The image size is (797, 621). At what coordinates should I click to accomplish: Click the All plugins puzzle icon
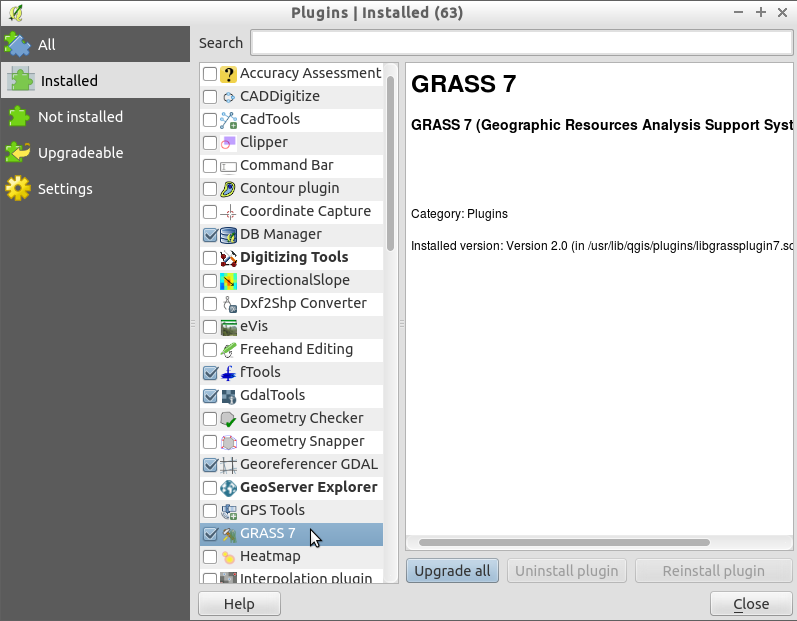click(18, 44)
